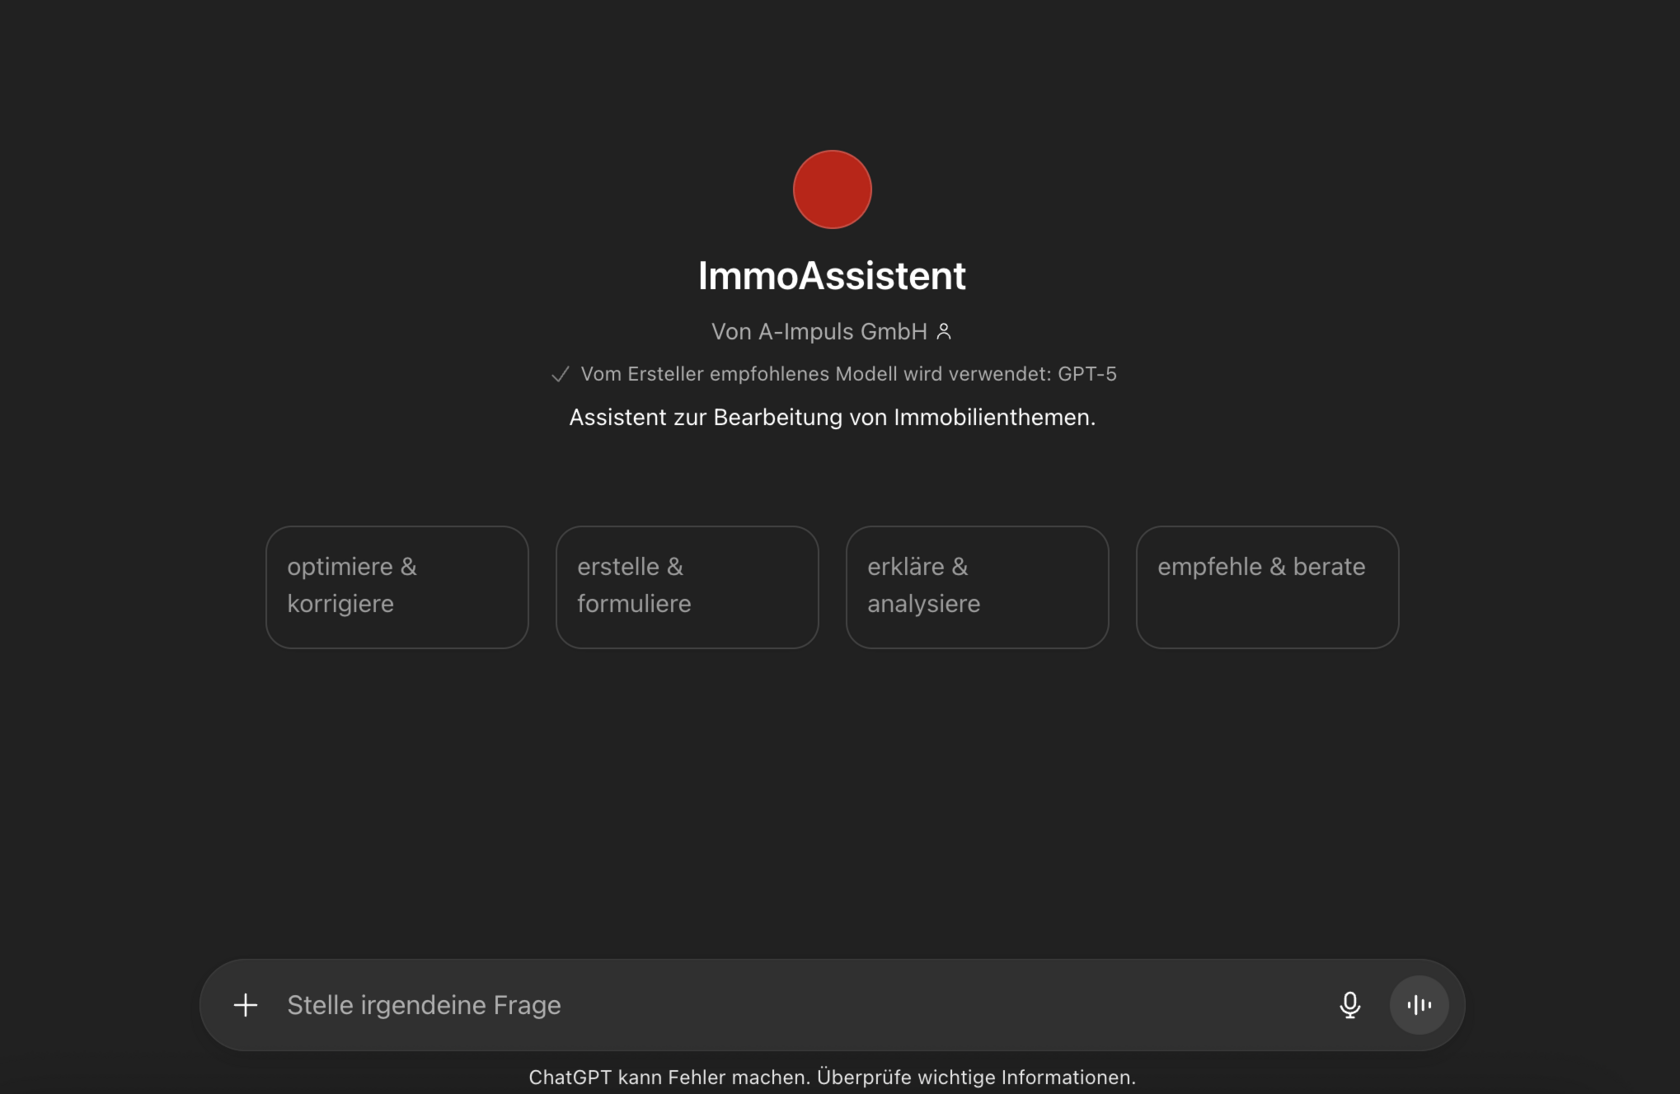Open the creator profile icon beside A-Impuls GmbH

(944, 331)
